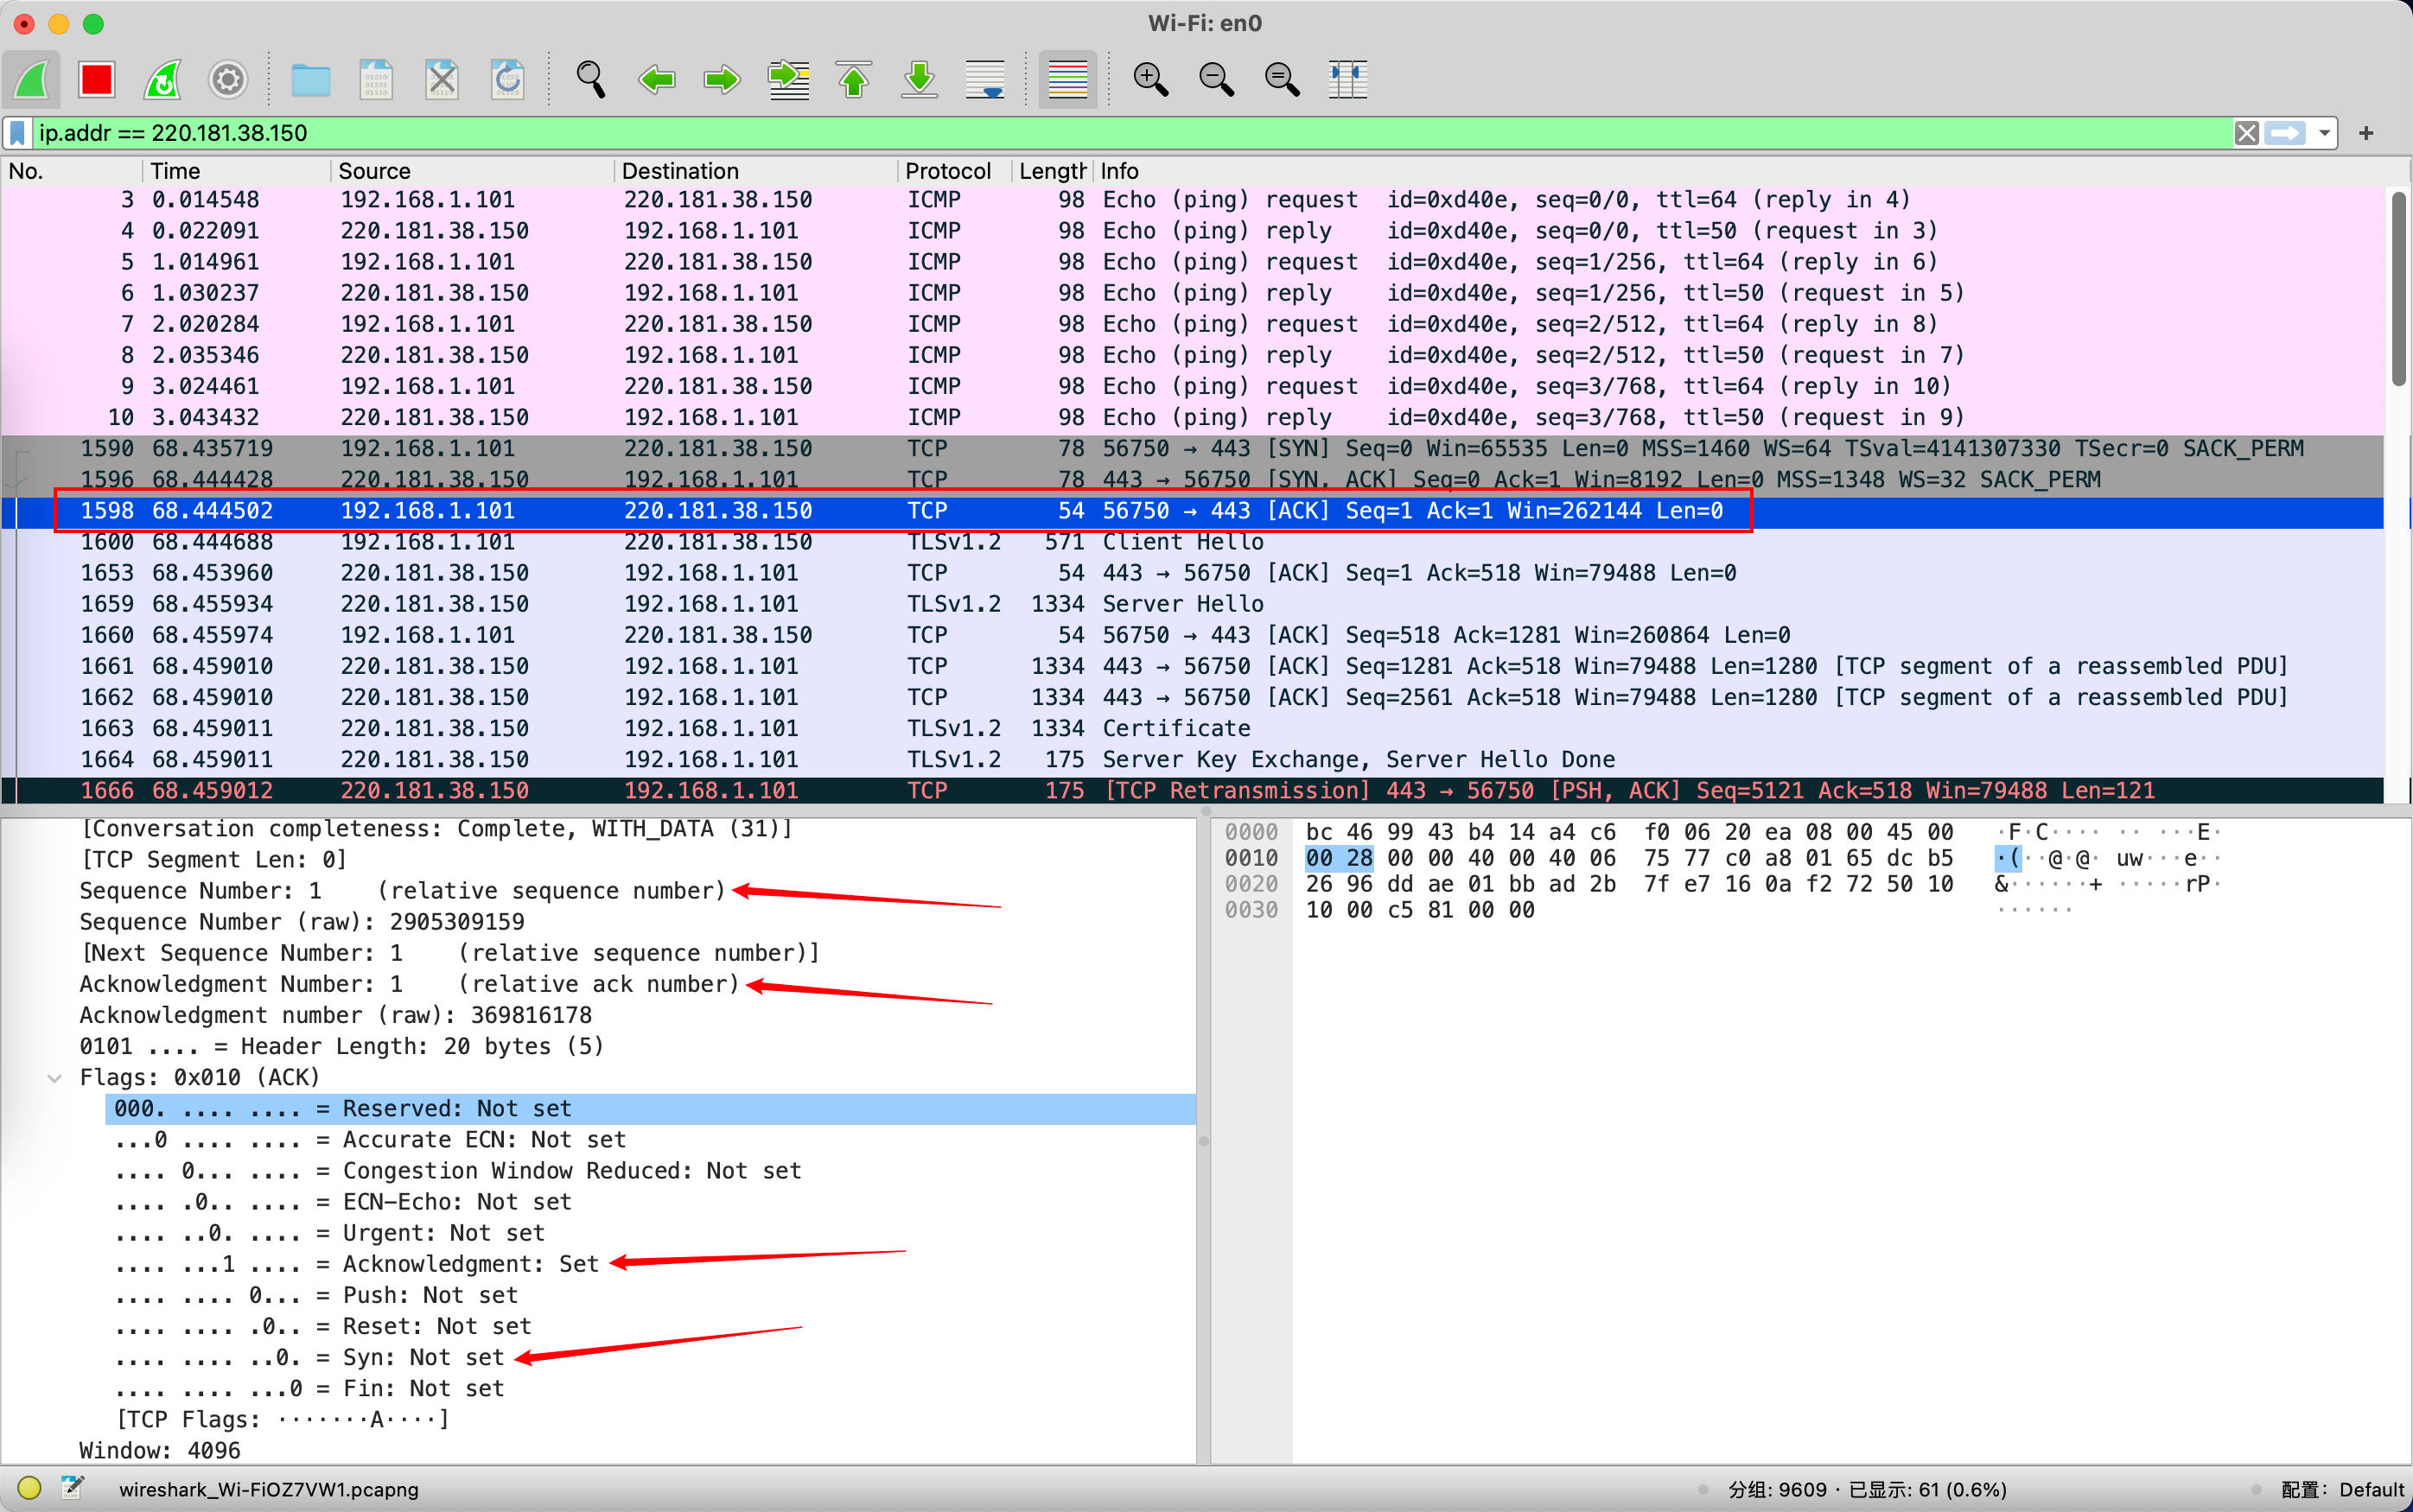
Task: Select Window: 4096 line
Action: (x=160, y=1451)
